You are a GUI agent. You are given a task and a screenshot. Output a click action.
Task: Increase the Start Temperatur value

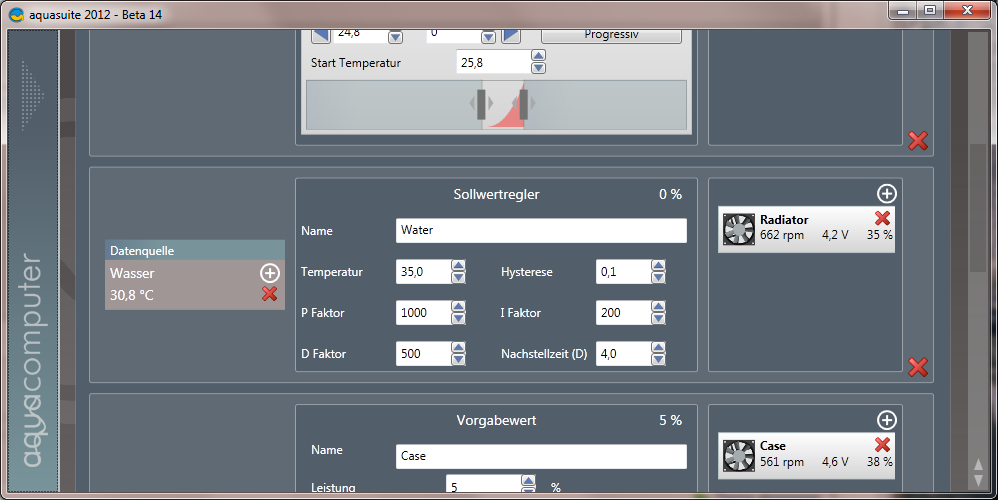pos(538,56)
